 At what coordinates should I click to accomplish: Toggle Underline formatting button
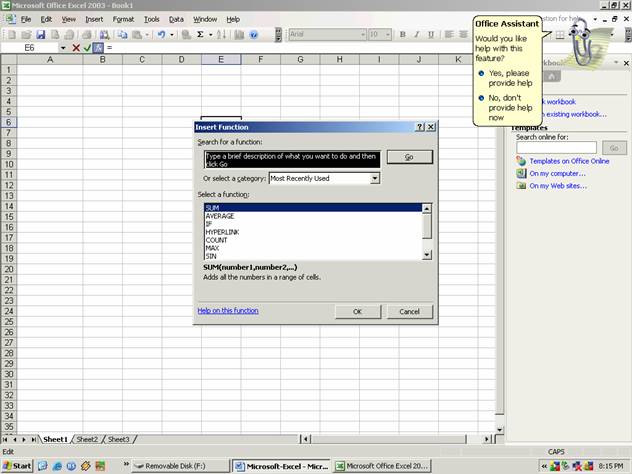coord(431,35)
